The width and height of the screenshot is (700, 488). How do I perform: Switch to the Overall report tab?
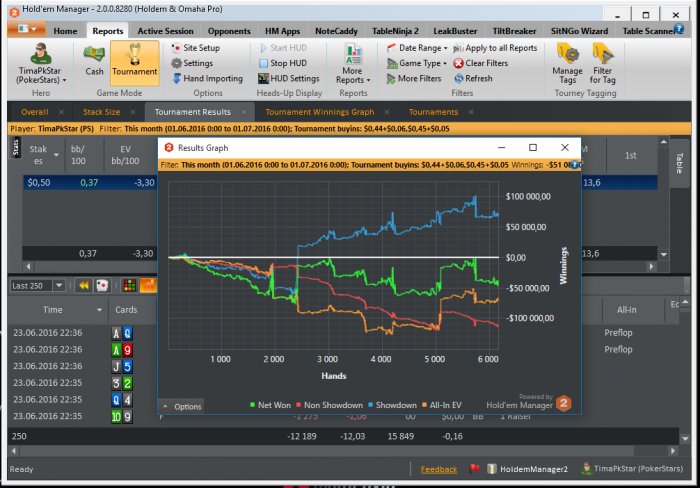pyautogui.click(x=34, y=112)
